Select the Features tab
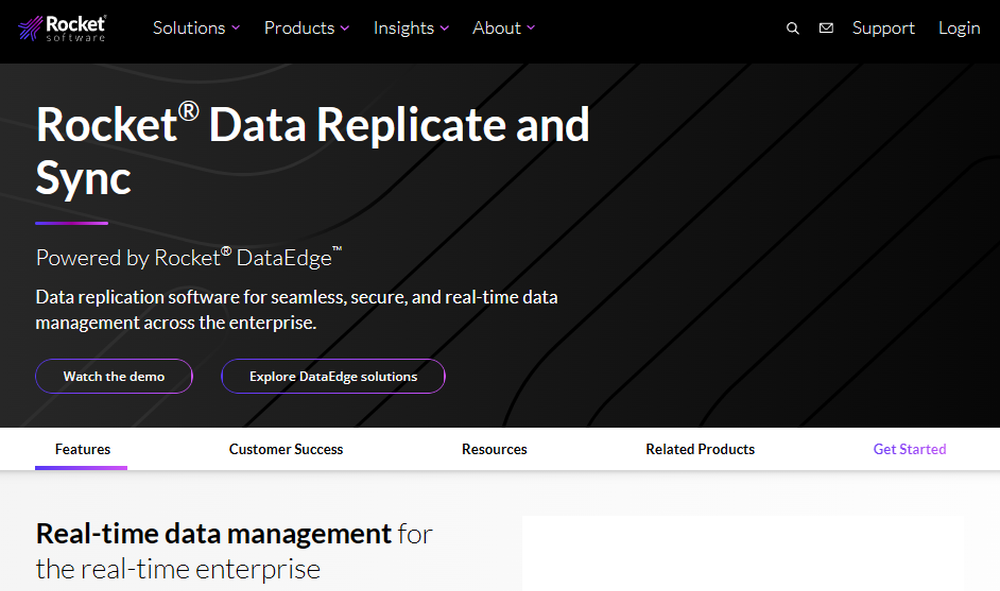 click(81, 449)
